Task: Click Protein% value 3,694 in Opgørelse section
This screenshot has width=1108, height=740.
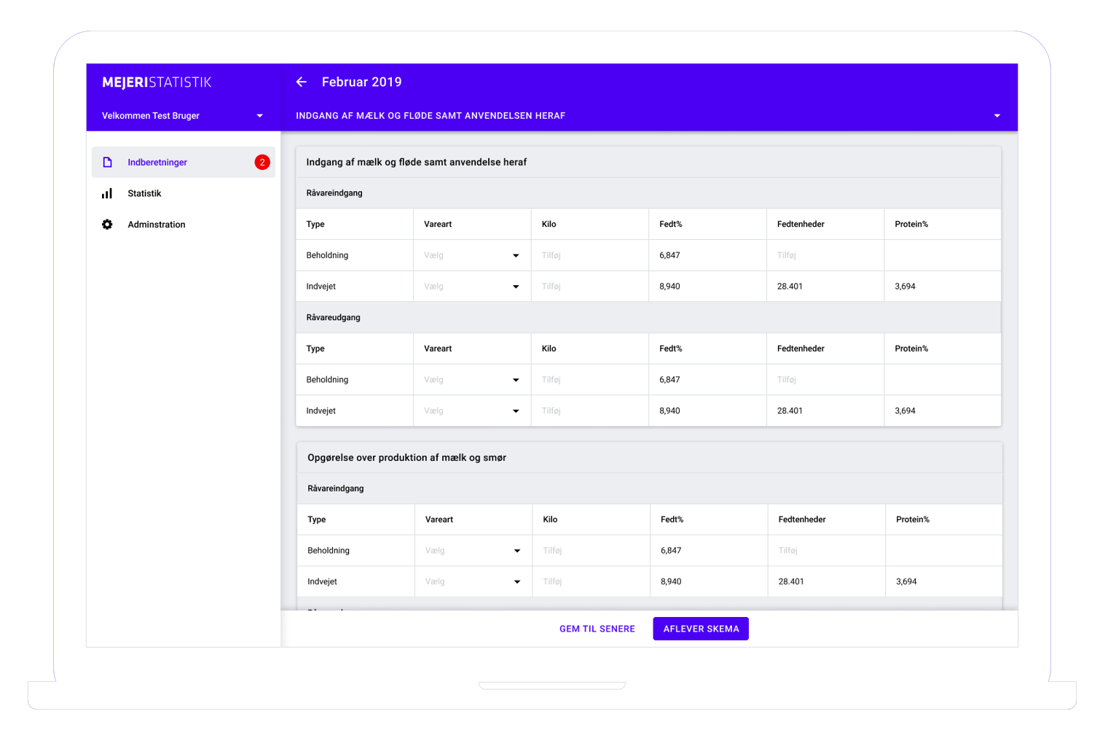Action: point(907,582)
